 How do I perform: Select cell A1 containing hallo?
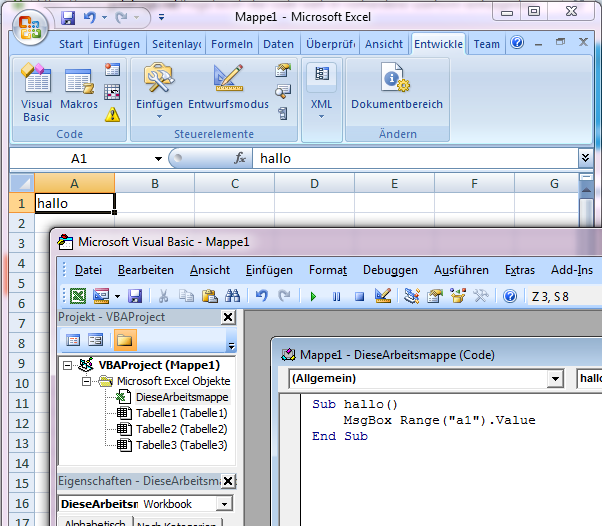click(74, 203)
